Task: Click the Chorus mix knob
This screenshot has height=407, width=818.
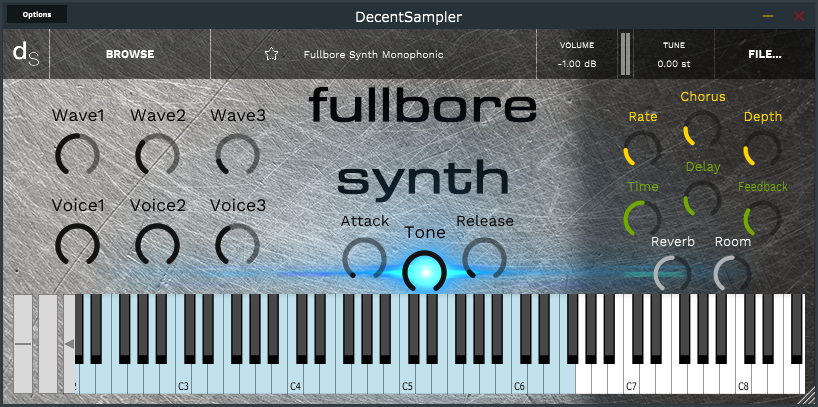Action: [703, 129]
